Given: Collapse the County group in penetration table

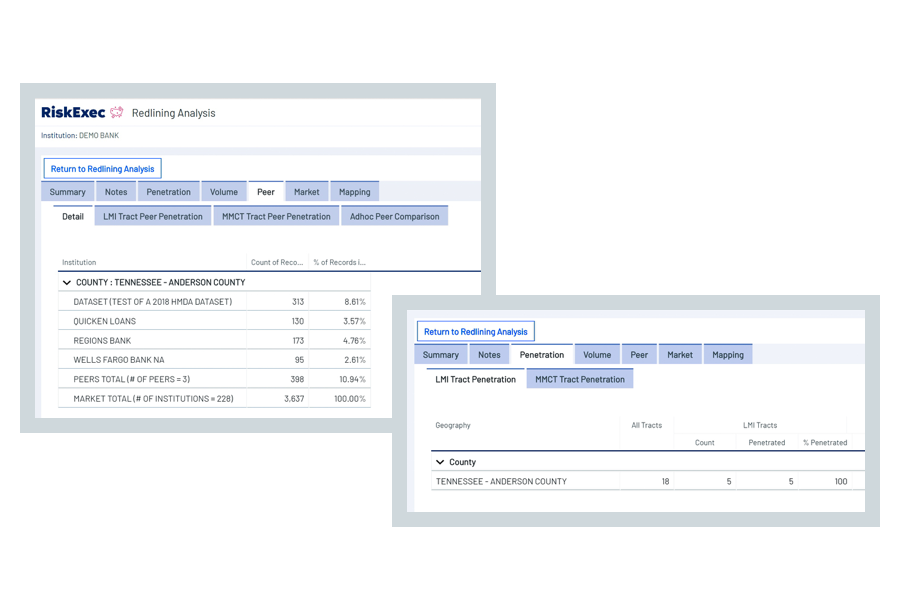Looking at the screenshot, I should pyautogui.click(x=440, y=461).
